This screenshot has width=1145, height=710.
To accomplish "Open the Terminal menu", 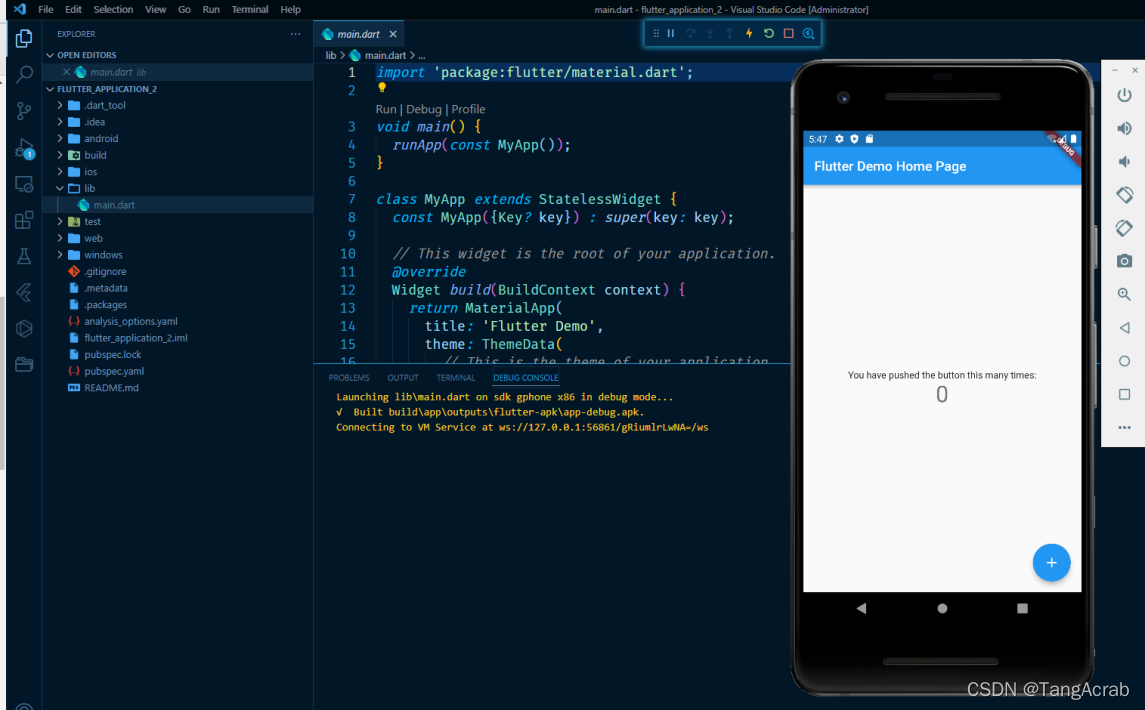I will pyautogui.click(x=250, y=9).
